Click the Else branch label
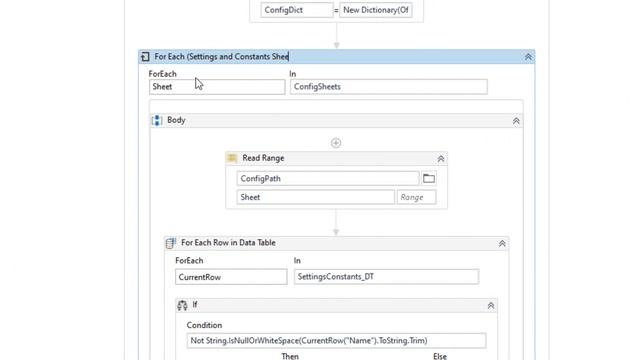Viewport: 640px width, 360px height. point(440,356)
